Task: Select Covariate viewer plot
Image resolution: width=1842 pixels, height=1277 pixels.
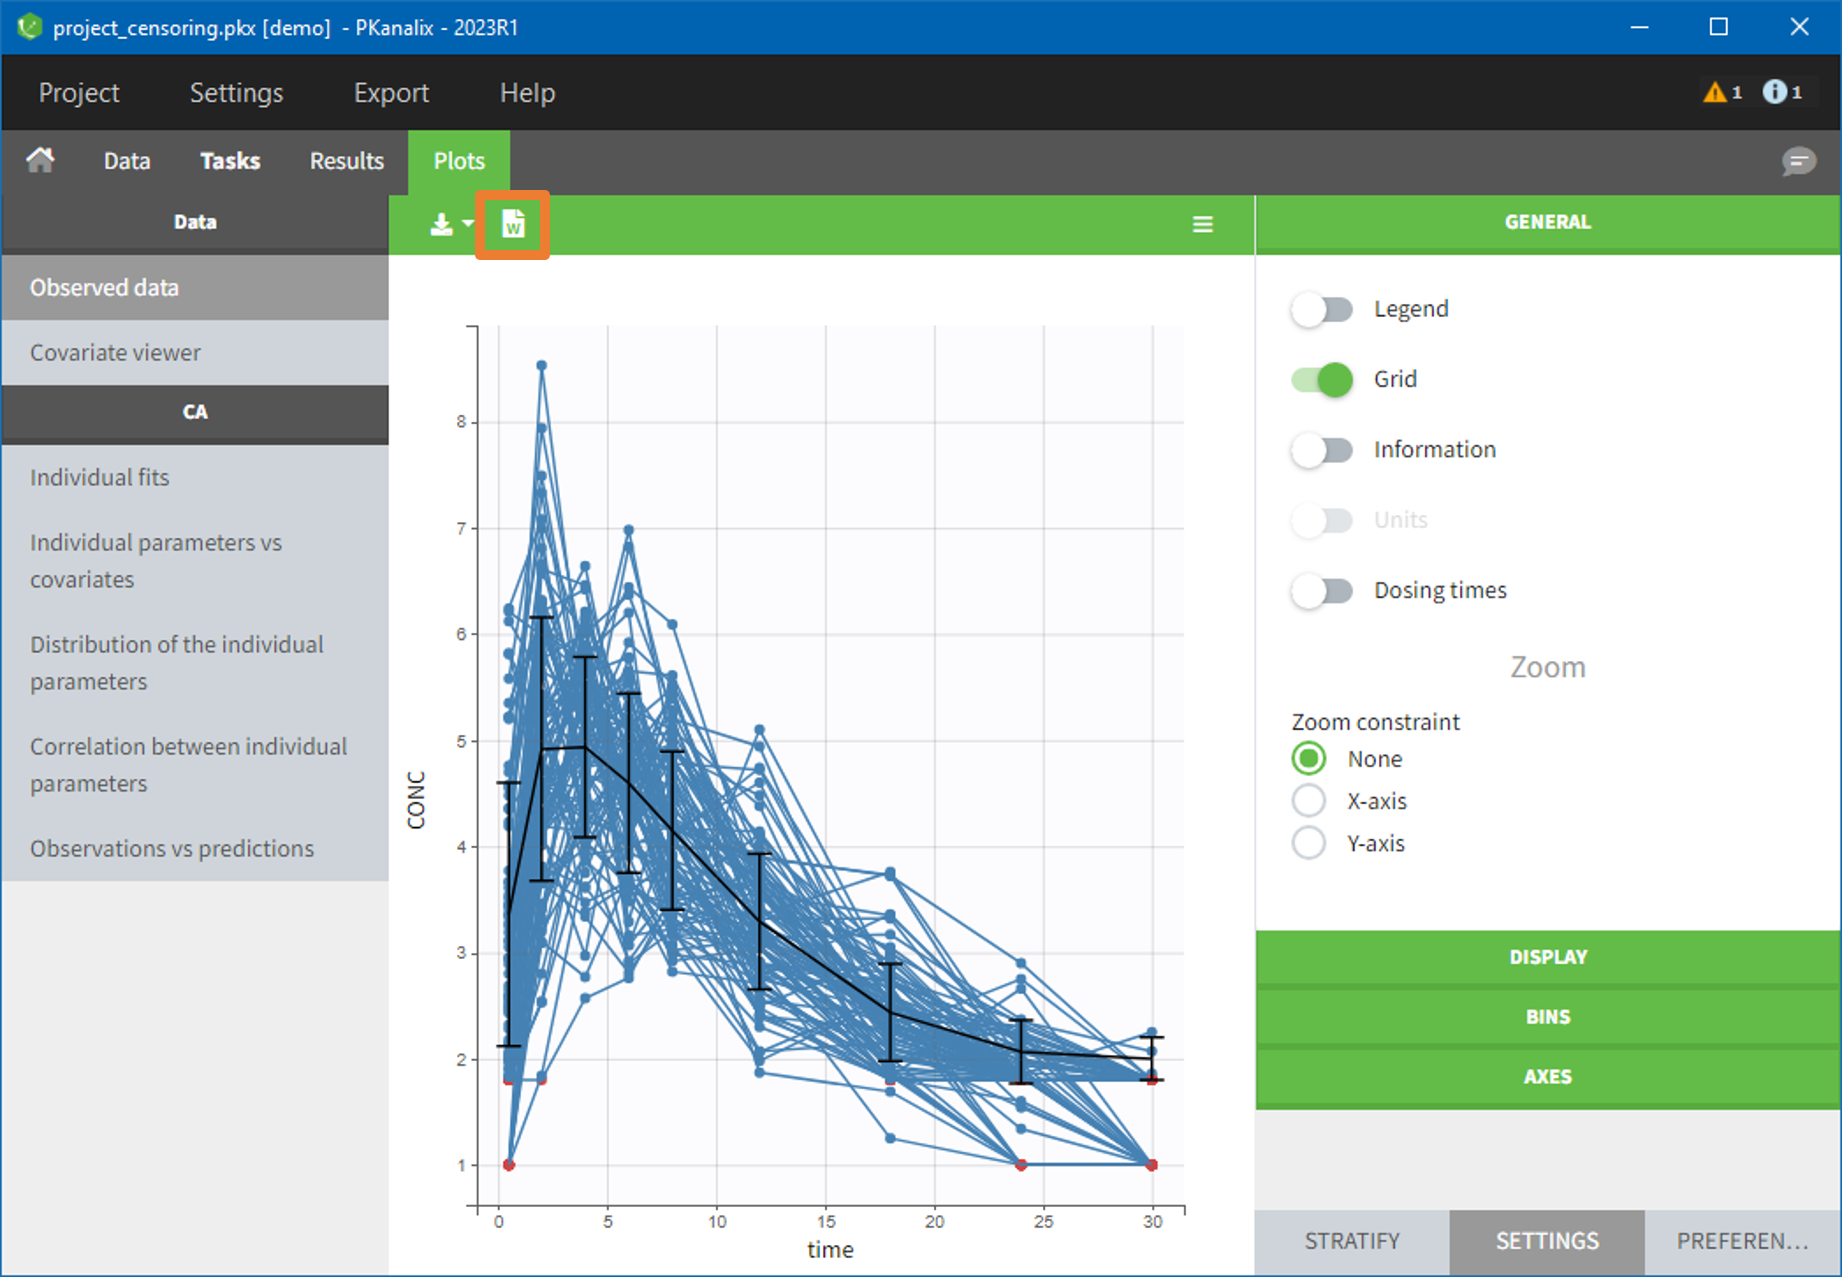Action: [115, 353]
